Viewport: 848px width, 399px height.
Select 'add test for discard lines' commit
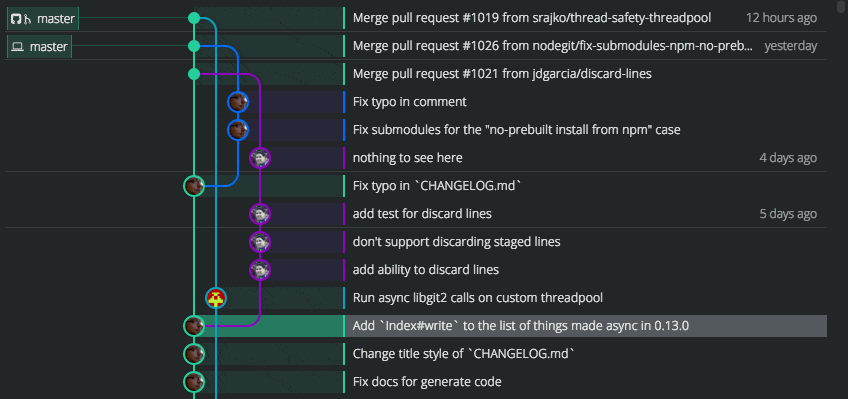(422, 214)
